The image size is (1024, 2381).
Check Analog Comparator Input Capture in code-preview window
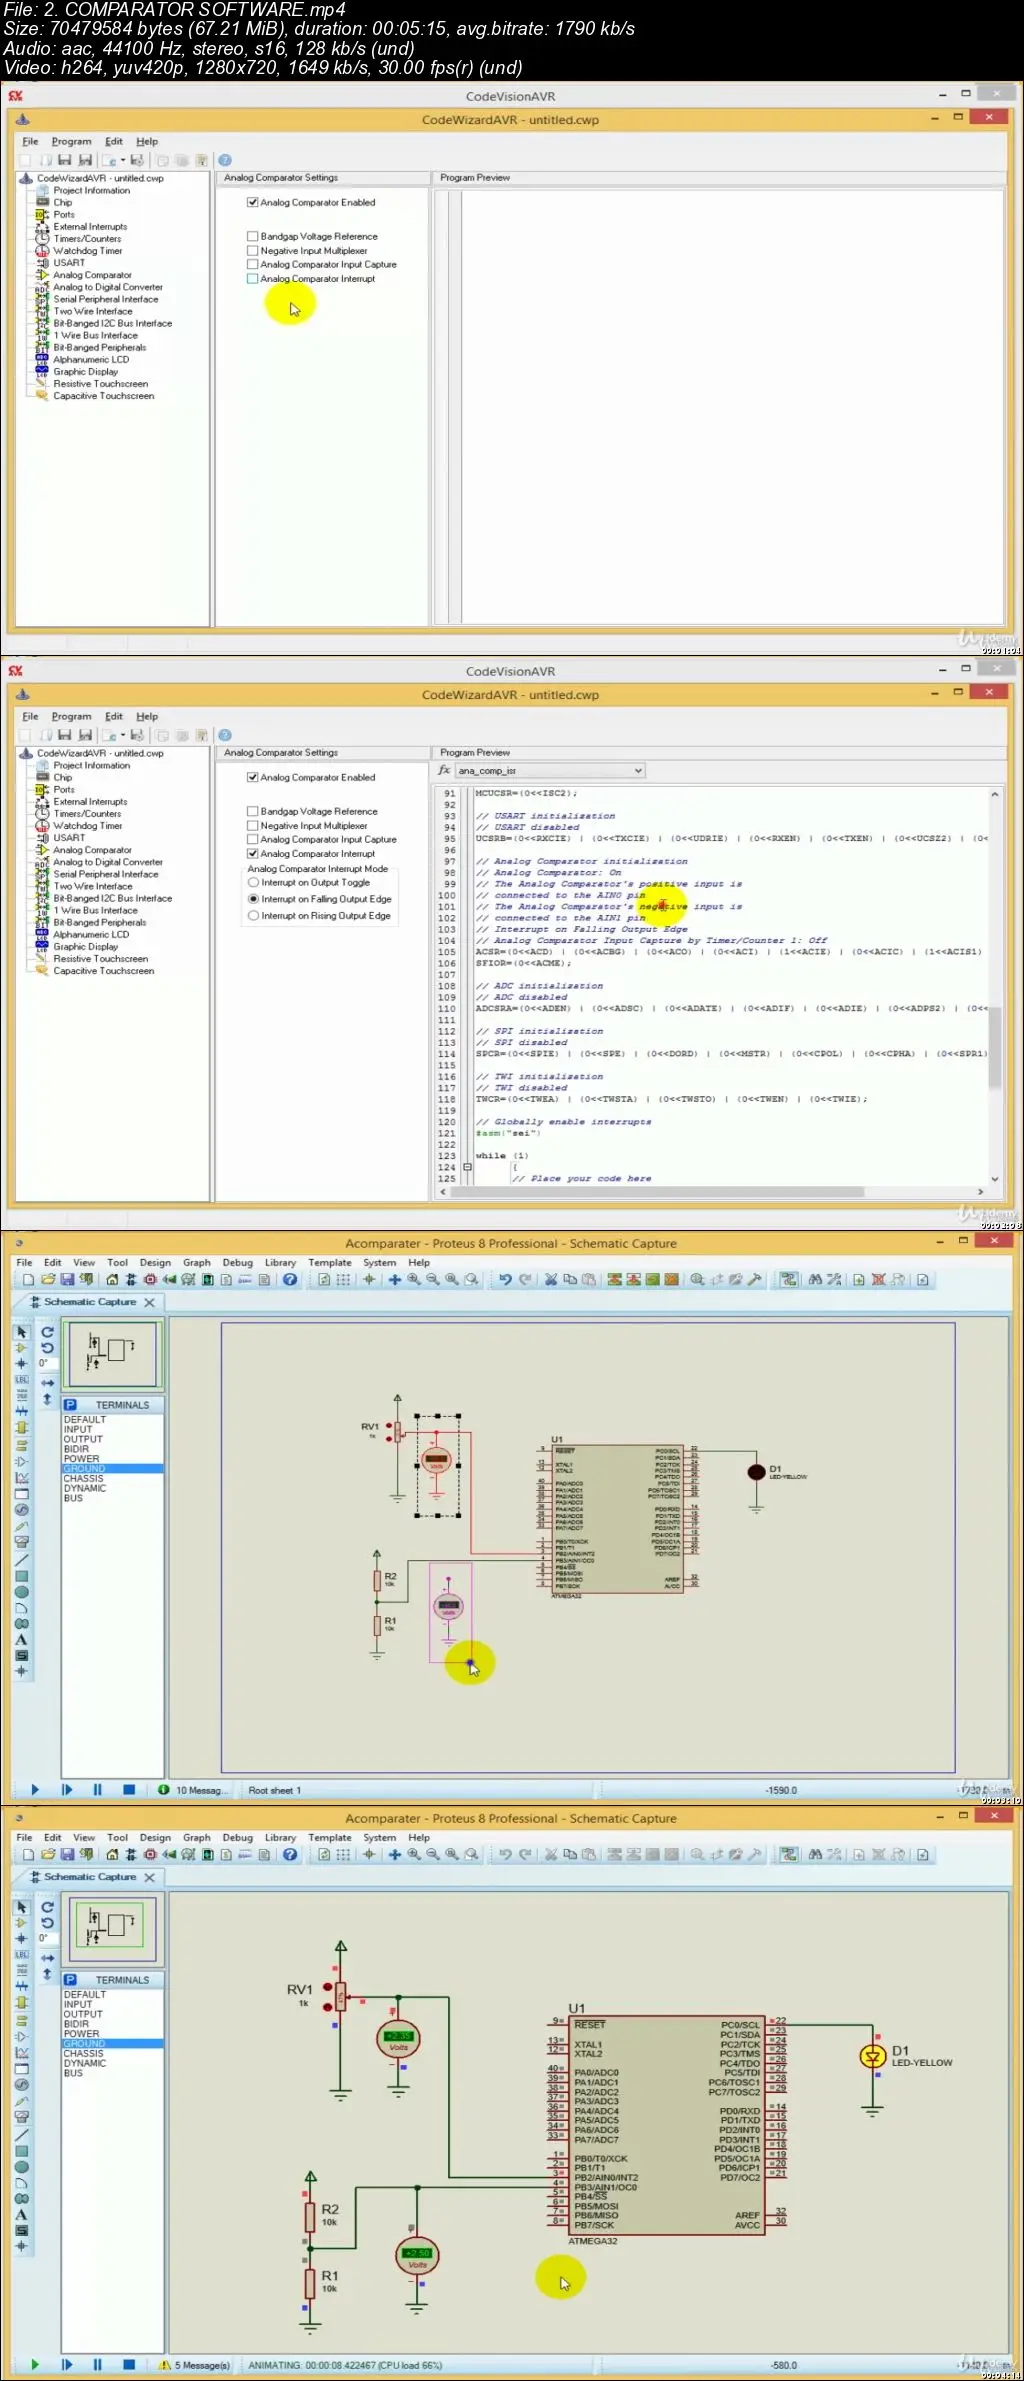tap(253, 840)
